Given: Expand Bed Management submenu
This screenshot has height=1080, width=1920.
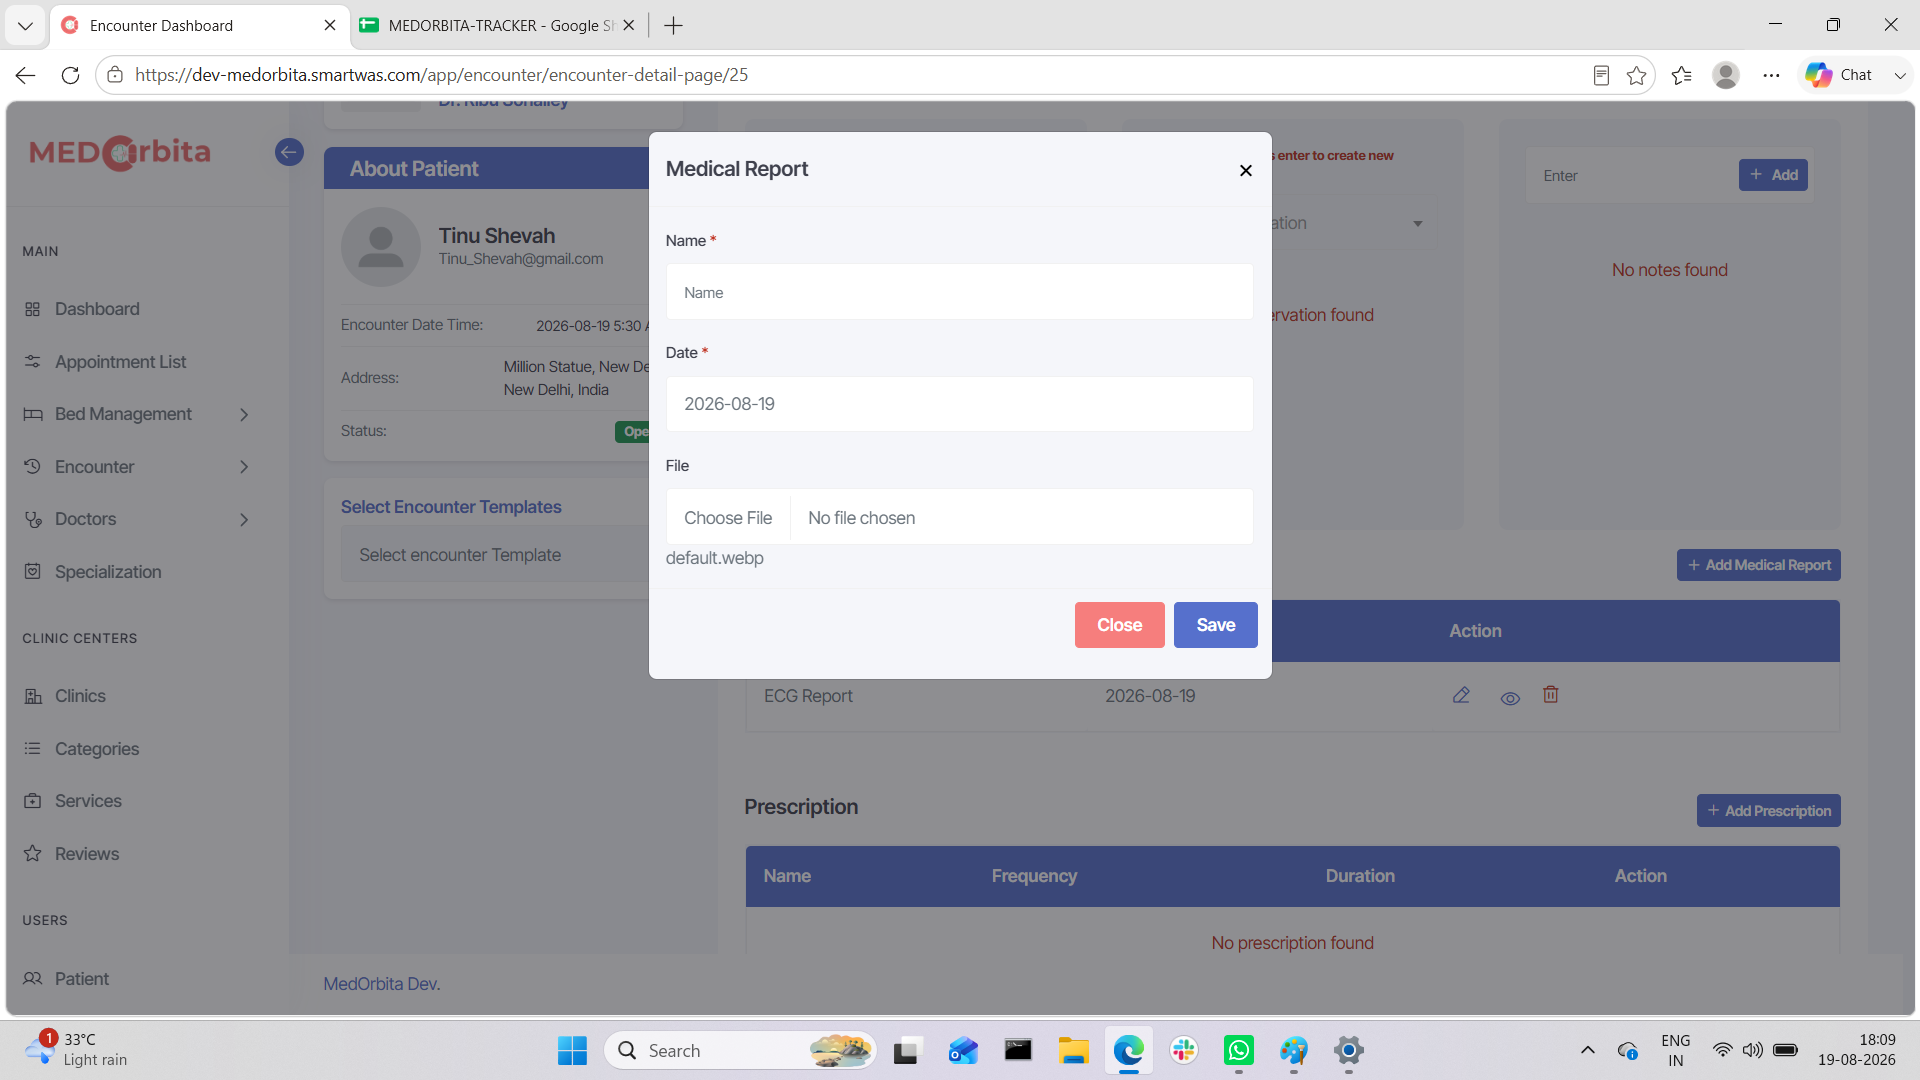Looking at the screenshot, I should pos(244,414).
